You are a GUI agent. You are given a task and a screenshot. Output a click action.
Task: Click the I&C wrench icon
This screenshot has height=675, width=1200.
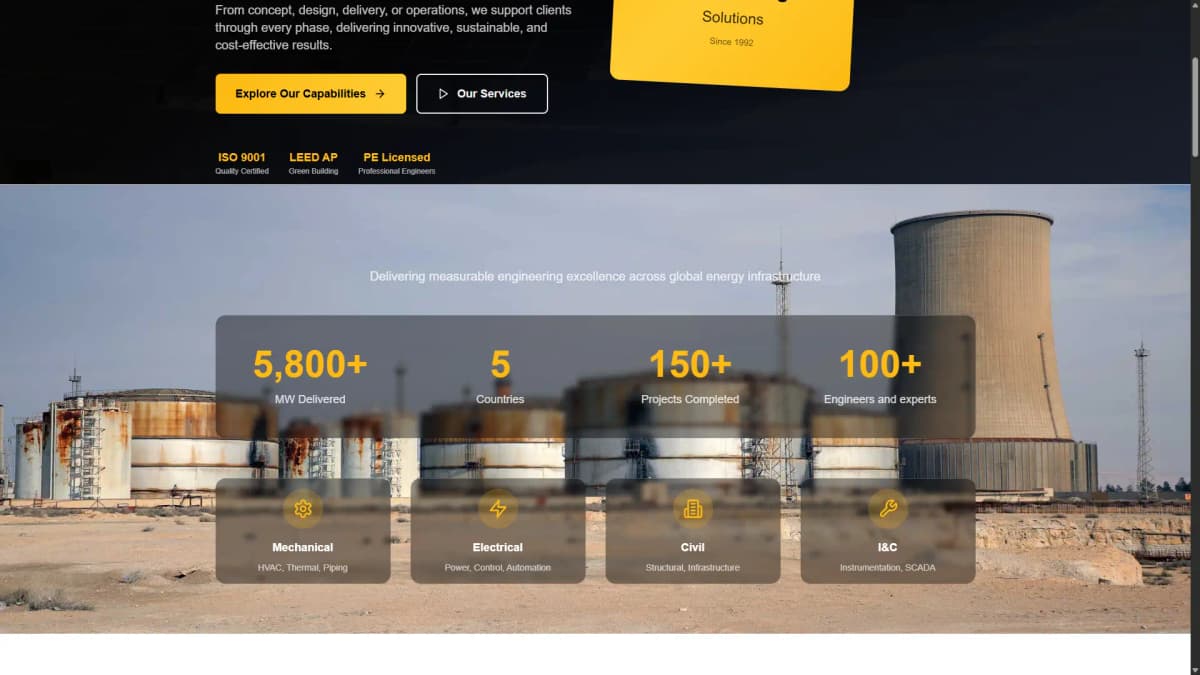(887, 509)
